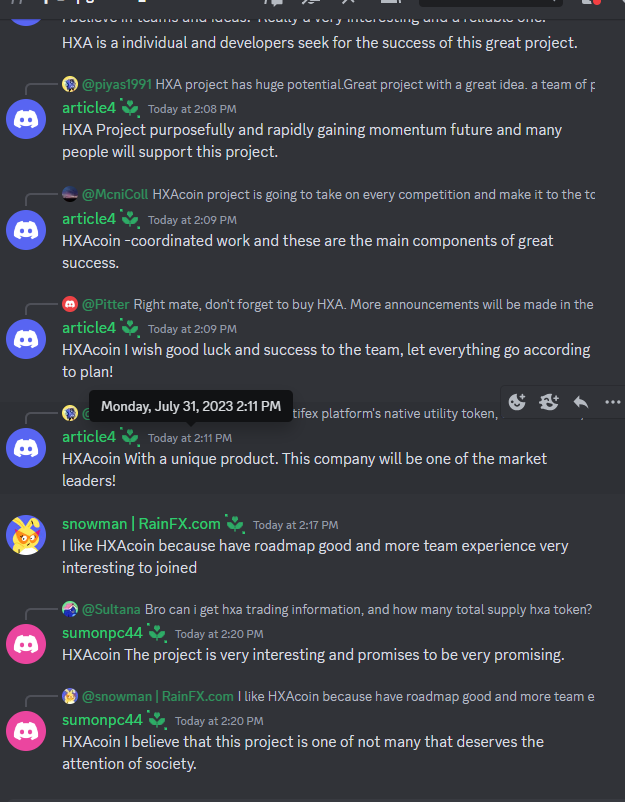Click the article4 username at 2:11 PM

pyautogui.click(x=89, y=437)
